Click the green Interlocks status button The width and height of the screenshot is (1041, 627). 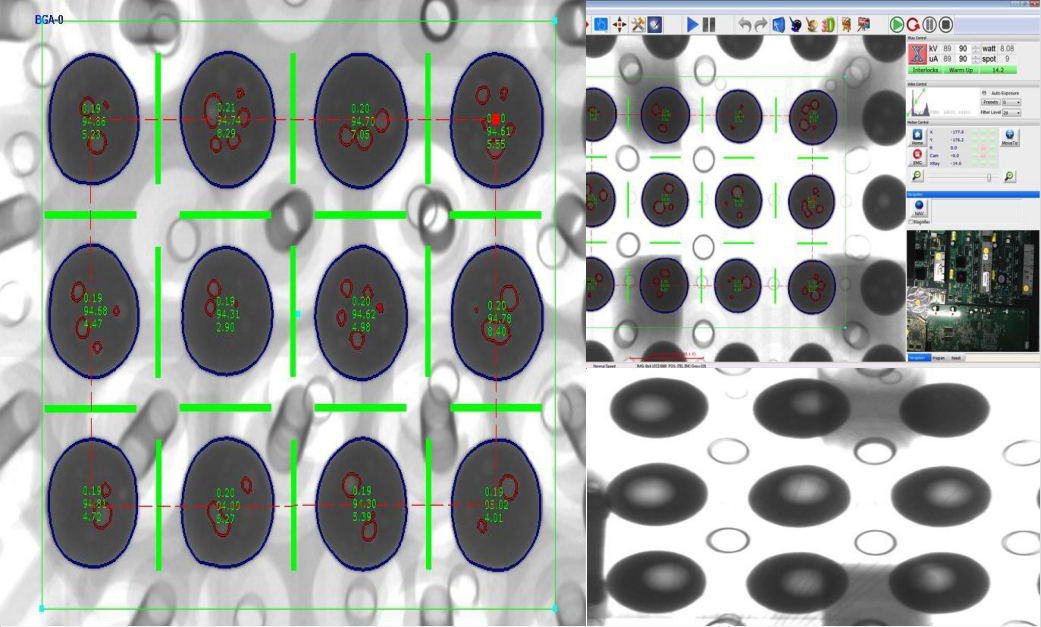pos(925,70)
